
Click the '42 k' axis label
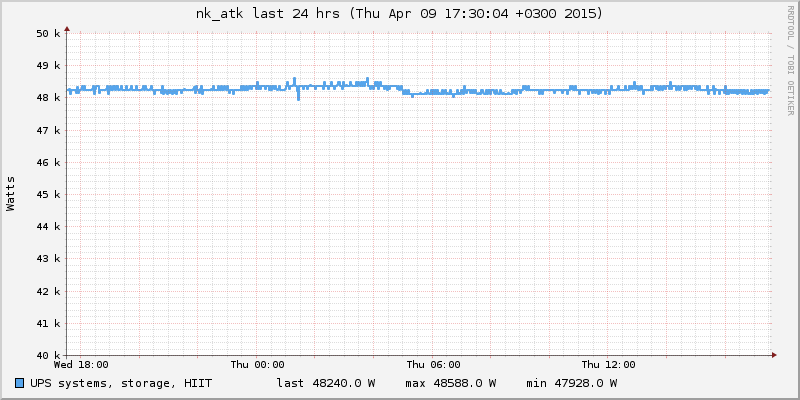click(x=48, y=292)
